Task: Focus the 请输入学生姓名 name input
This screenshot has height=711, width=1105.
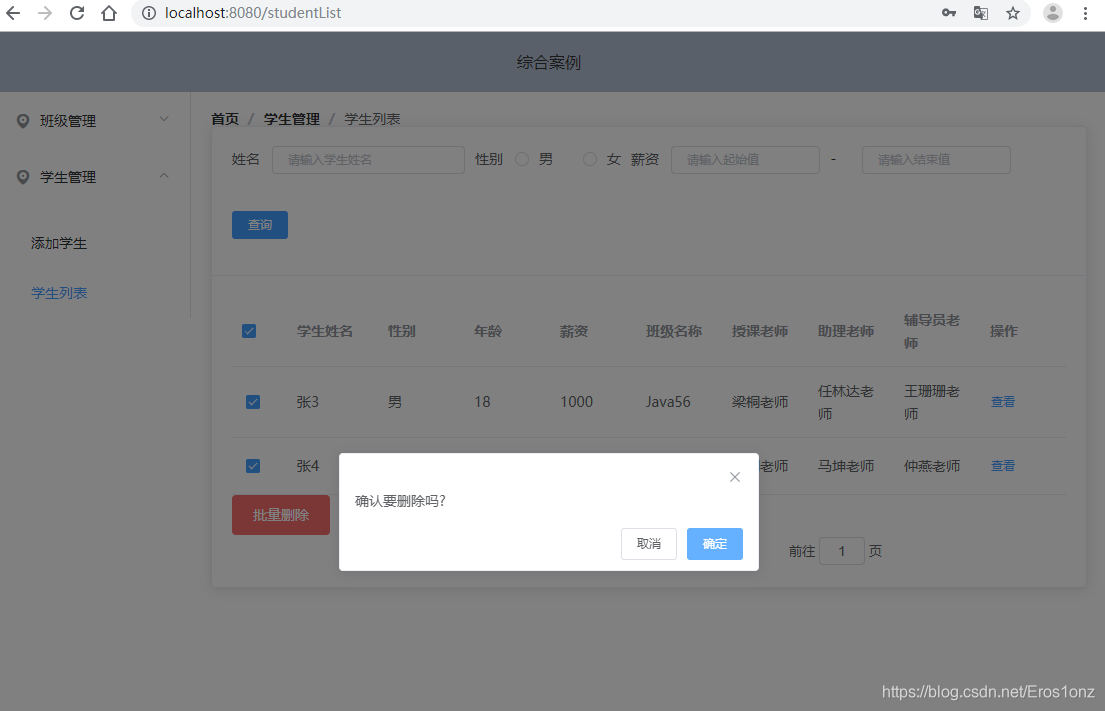Action: click(x=369, y=160)
